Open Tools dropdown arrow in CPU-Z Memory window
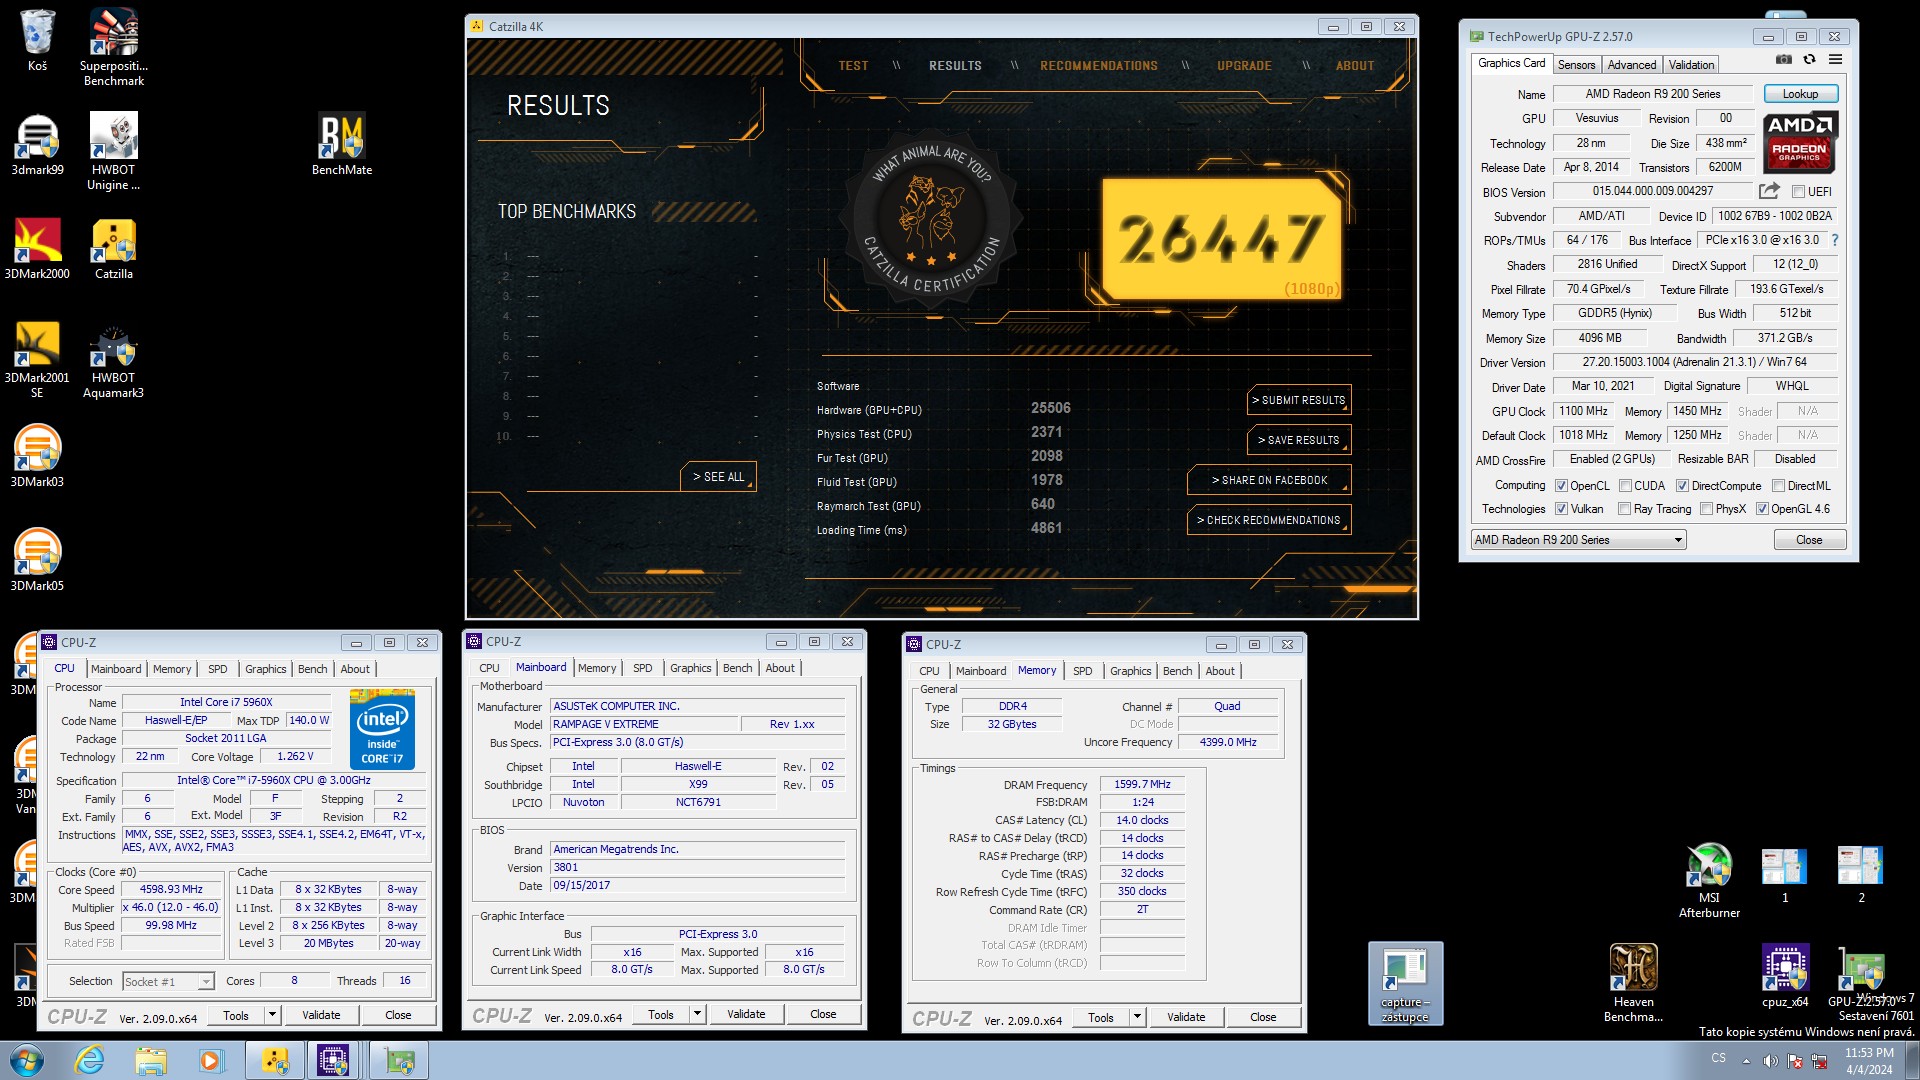This screenshot has width=1920, height=1080. (1137, 1017)
